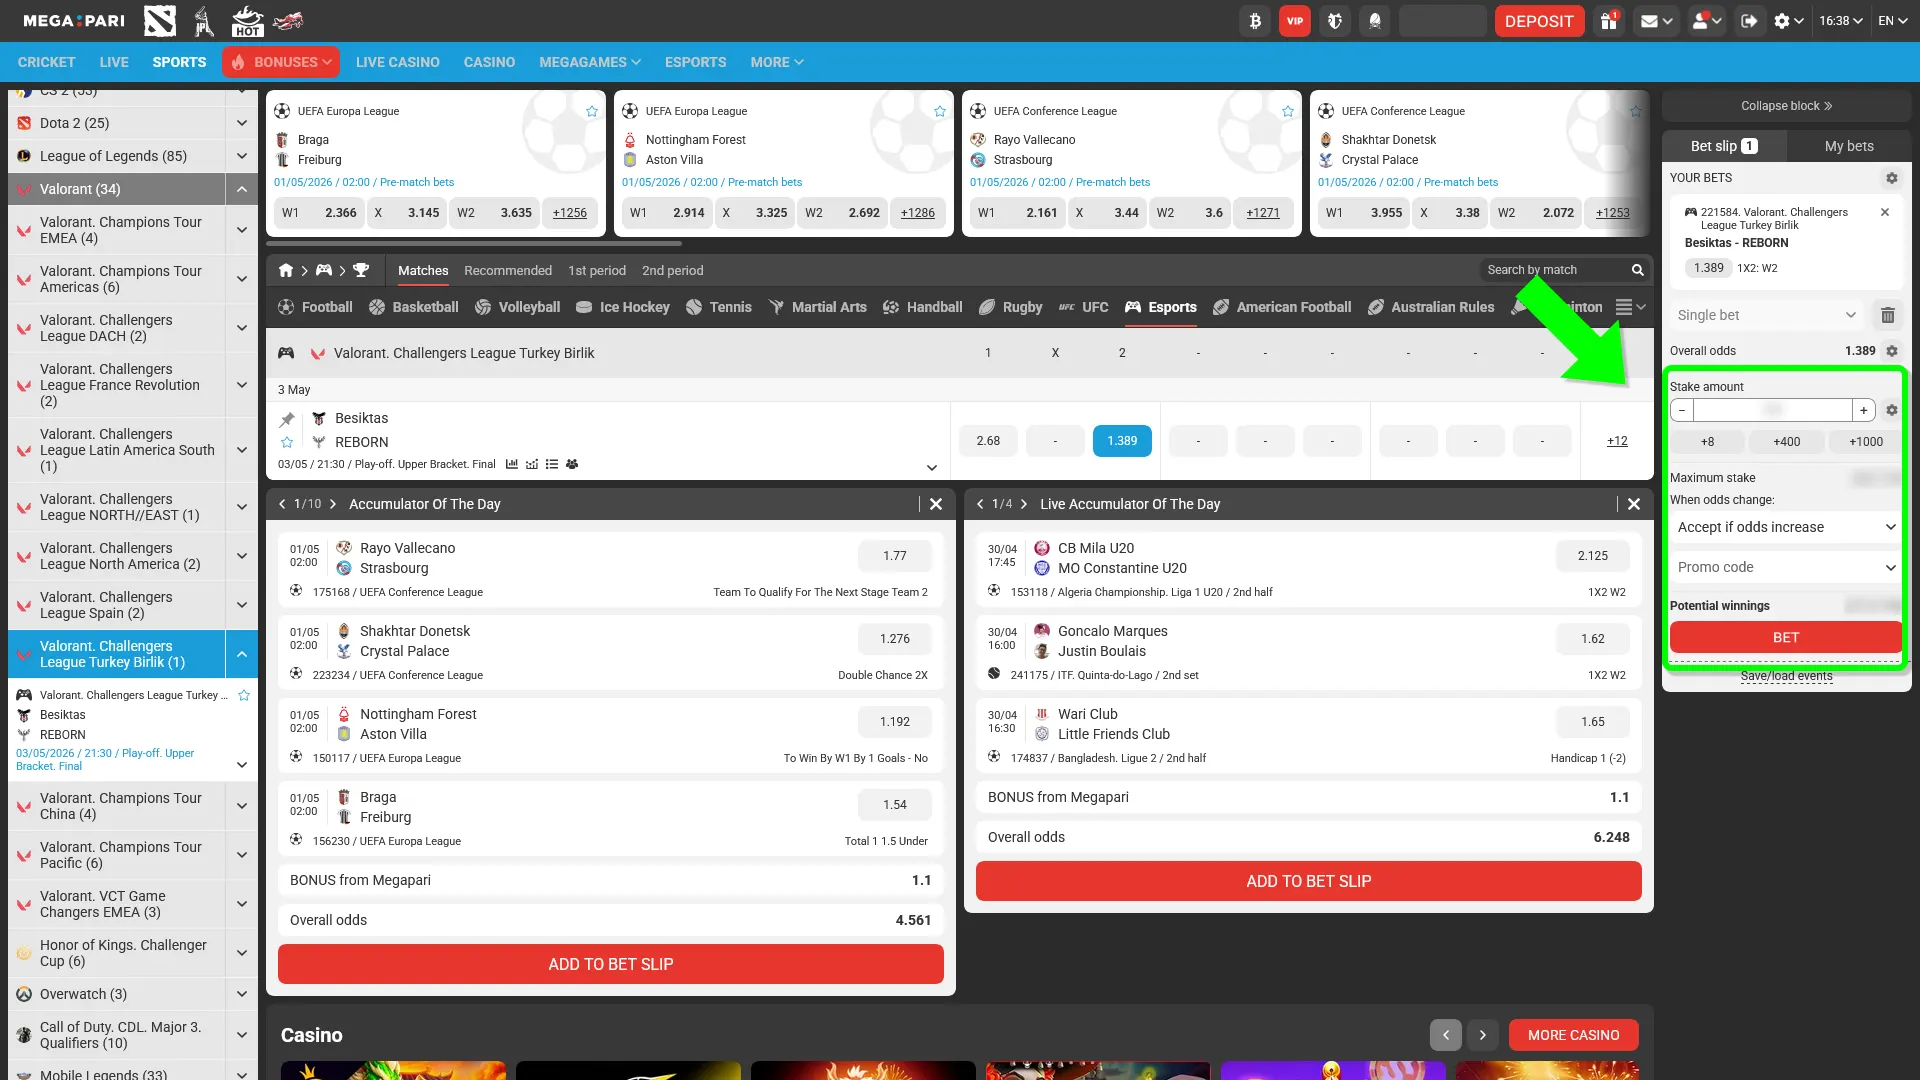This screenshot has height=1080, width=1920.
Task: Open the list view icon for Besiktas match
Action: click(552, 464)
